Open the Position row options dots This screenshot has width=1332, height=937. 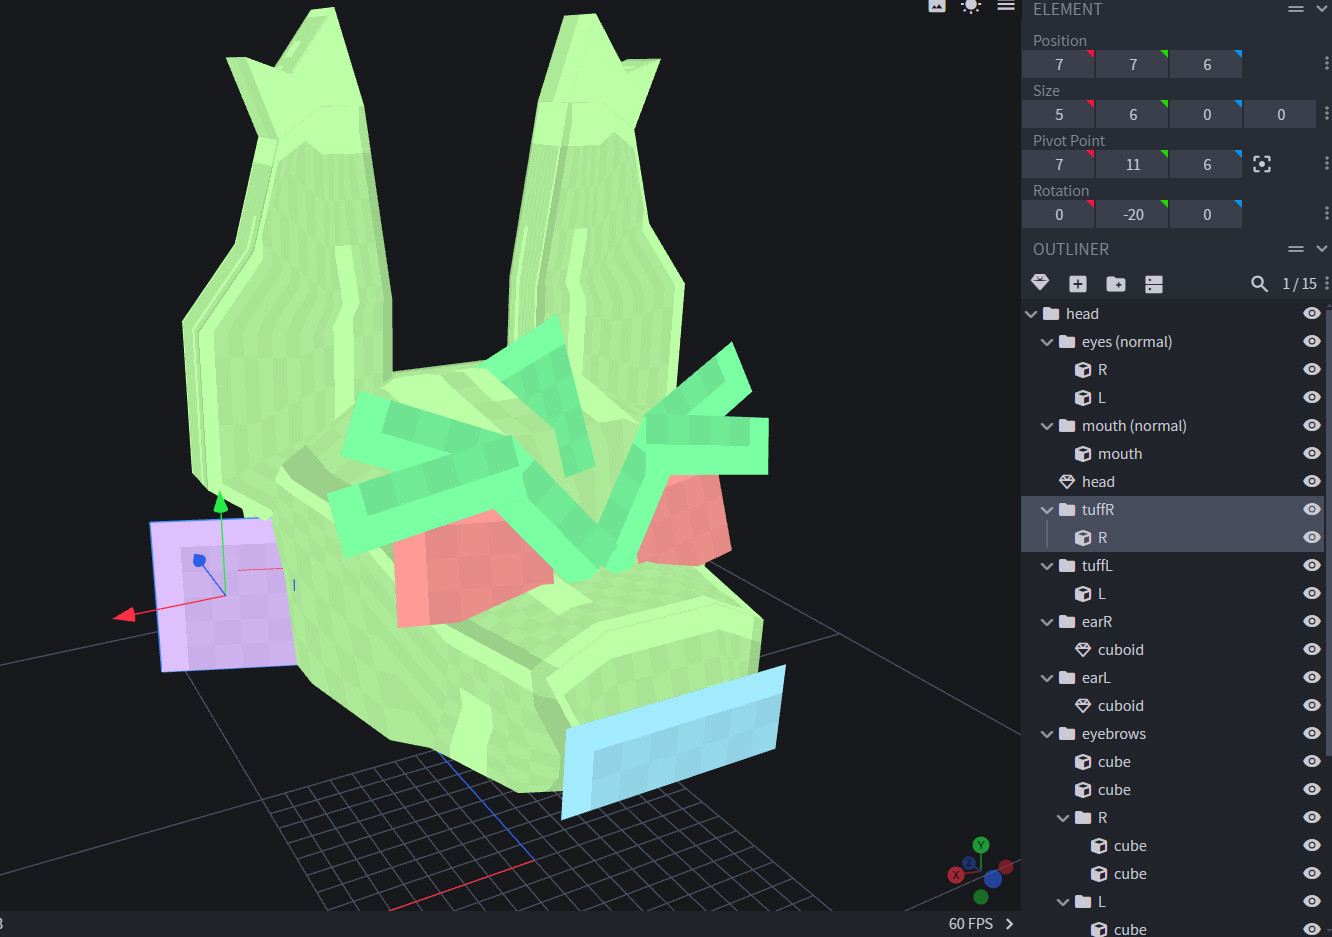click(x=1326, y=64)
